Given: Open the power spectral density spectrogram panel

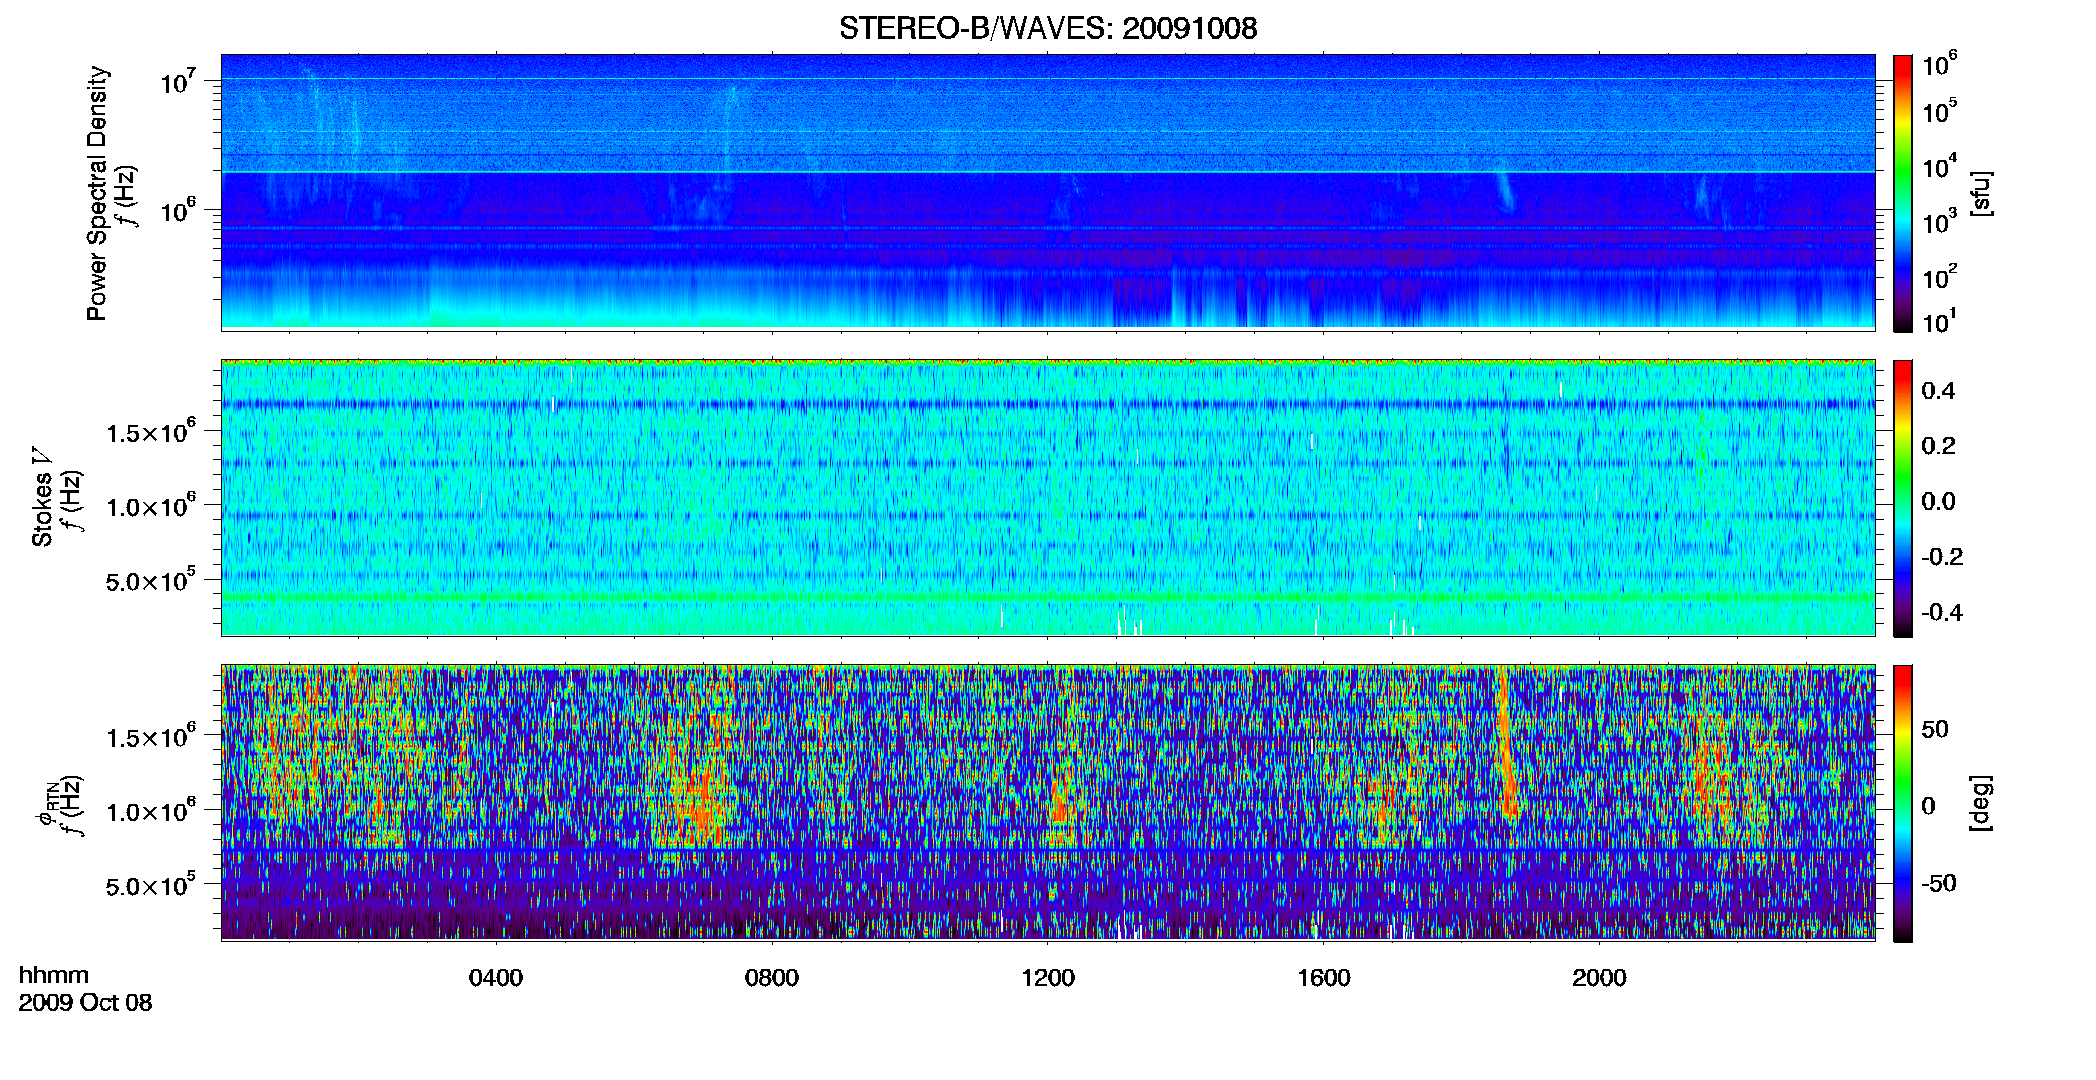Looking at the screenshot, I should click(x=1048, y=192).
